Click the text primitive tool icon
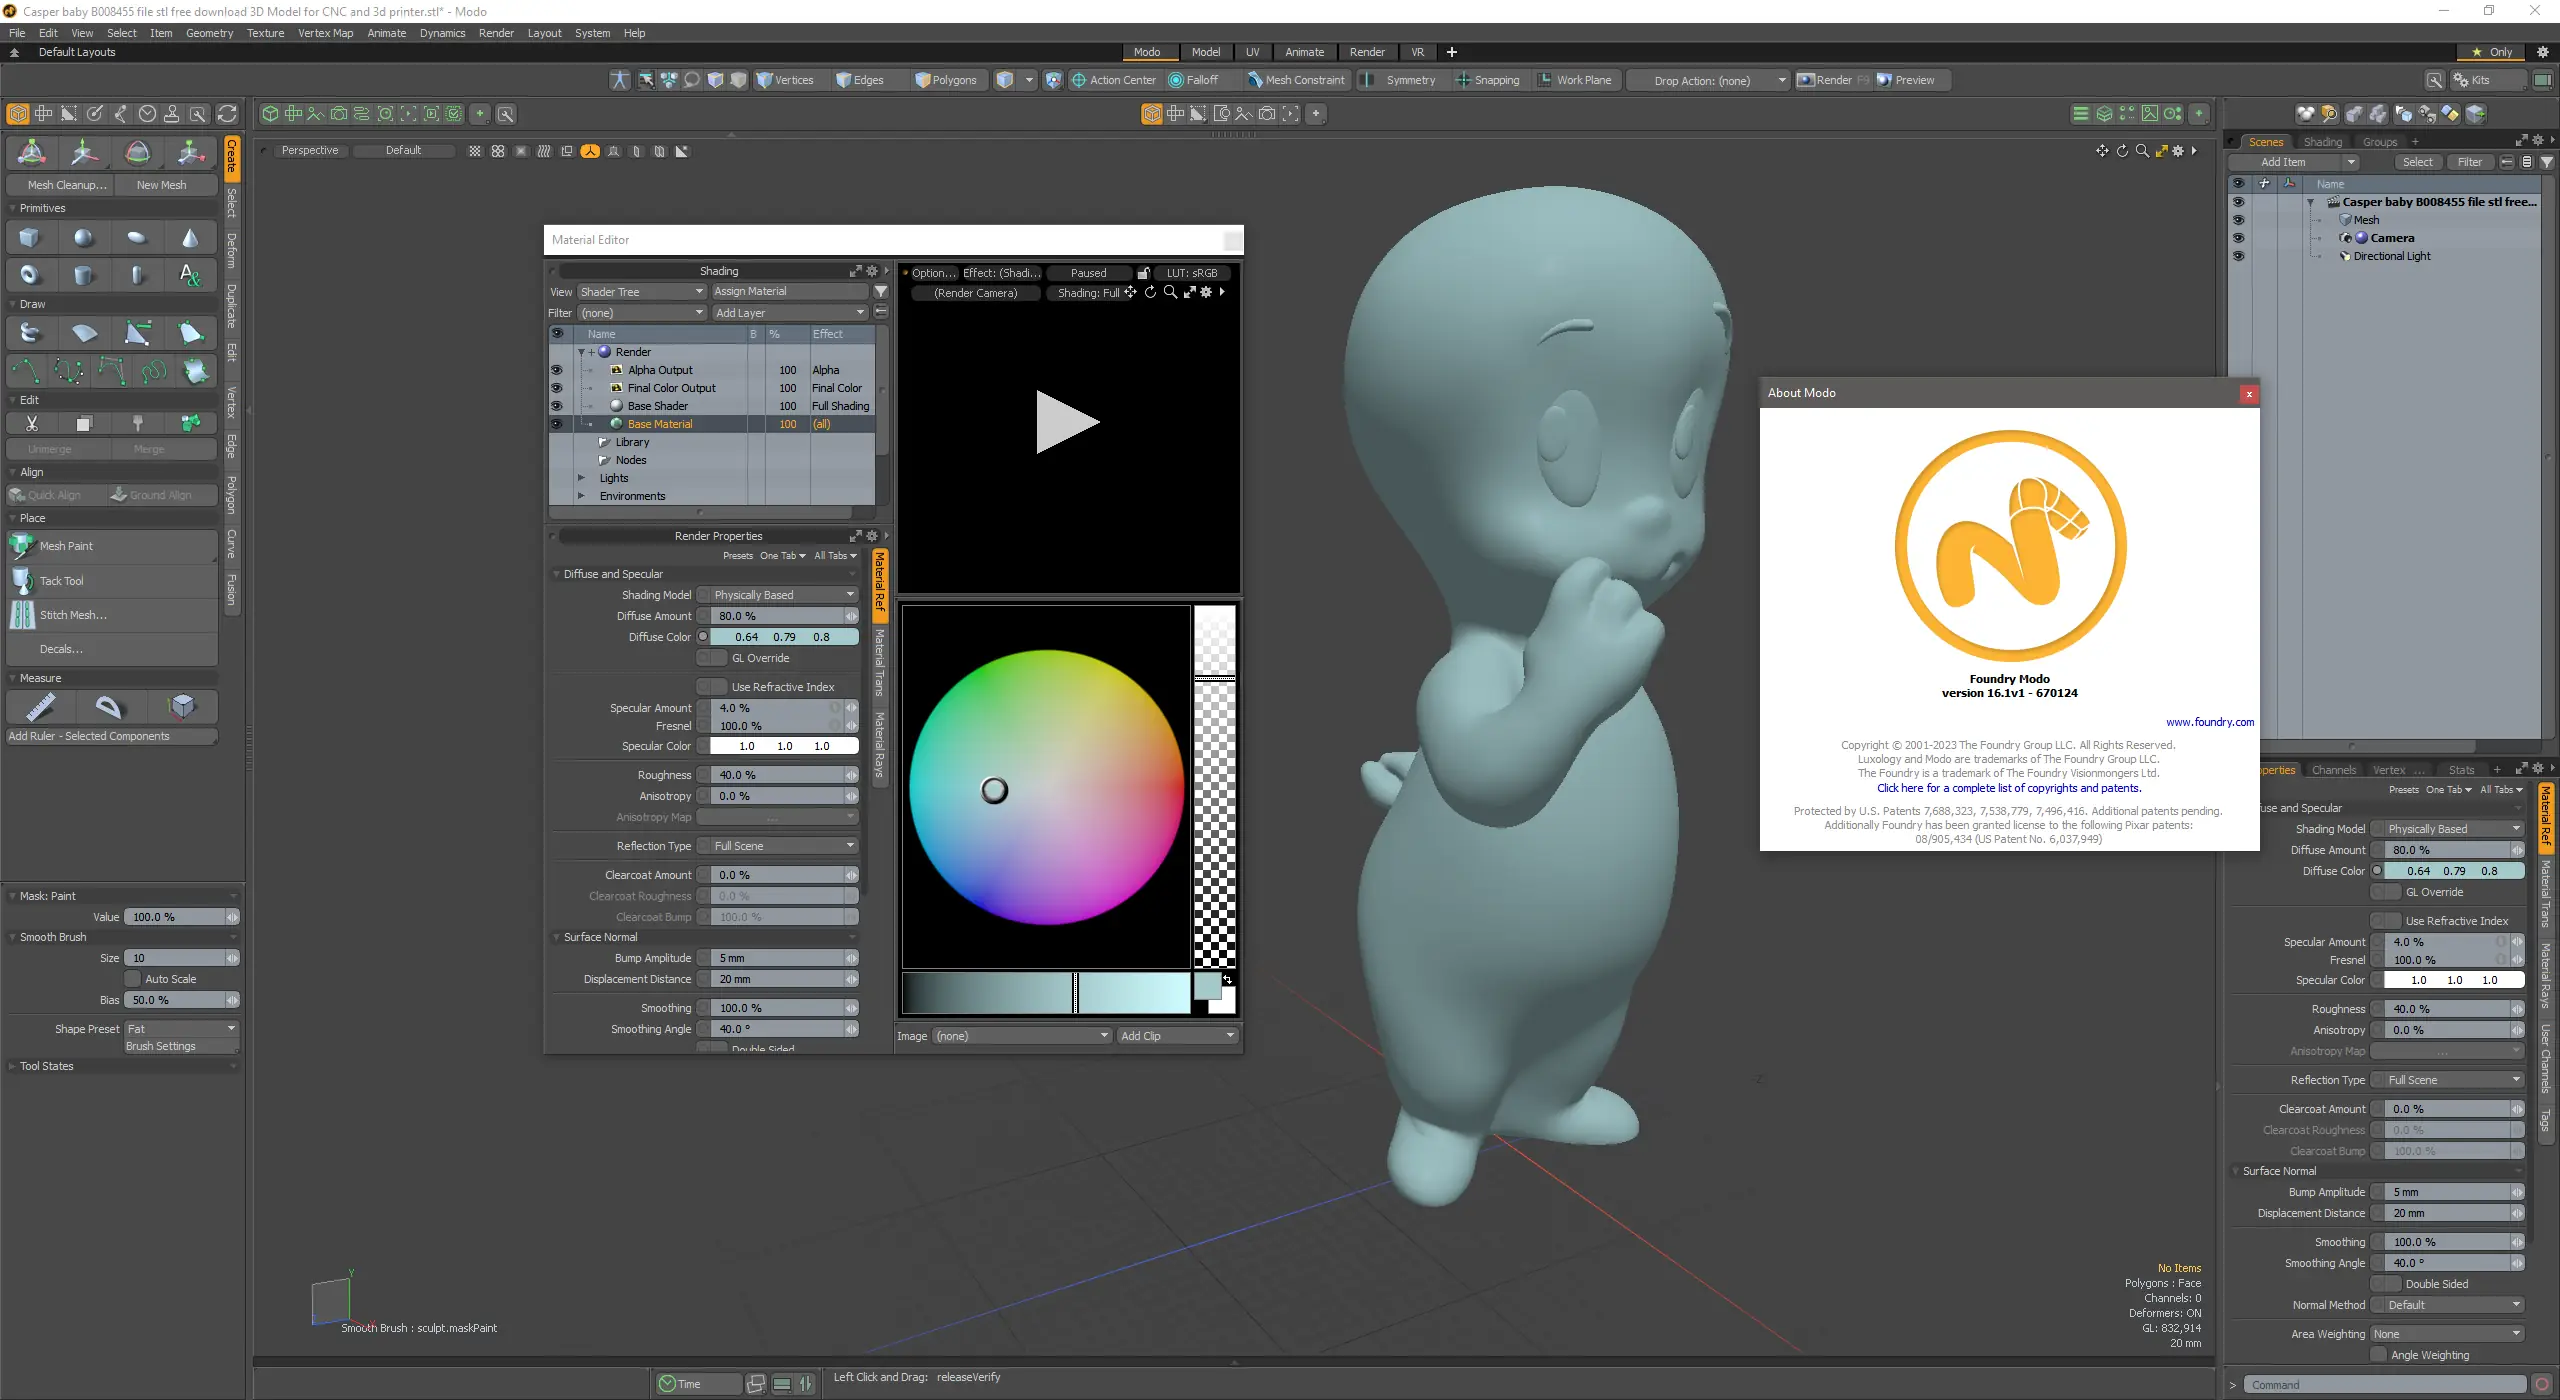Image resolution: width=2560 pixels, height=1400 pixels. coord(190,275)
